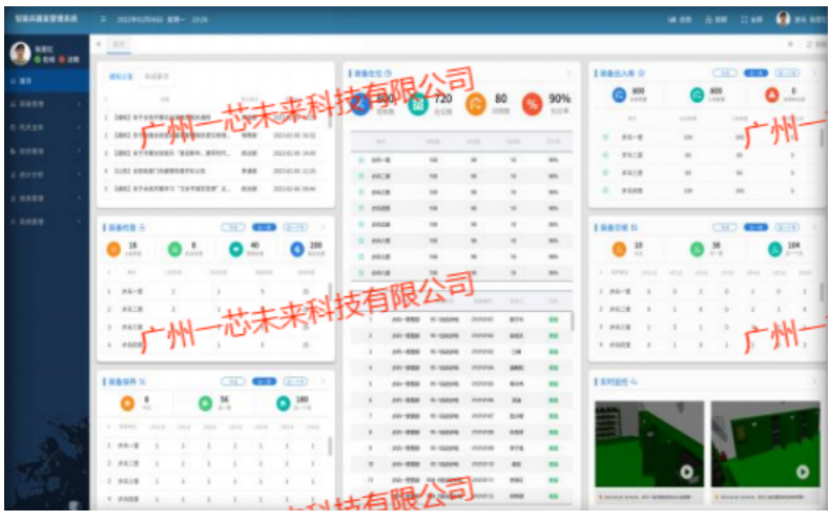This screenshot has width=831, height=521.
Task: Click the top-right panel table vertical scrollbar
Action: pyautogui.click(x=822, y=137)
